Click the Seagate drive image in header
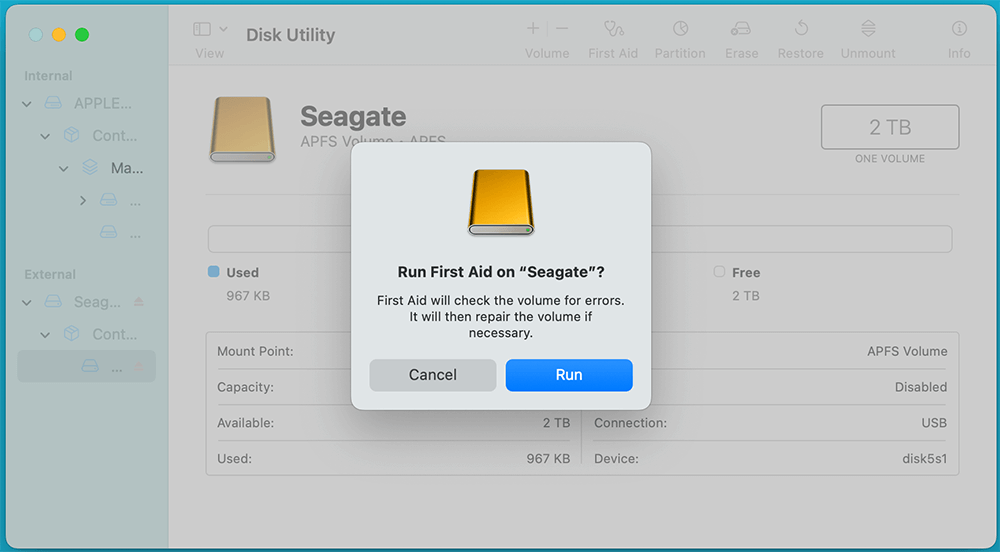Viewport: 1000px width, 552px height. pyautogui.click(x=242, y=129)
